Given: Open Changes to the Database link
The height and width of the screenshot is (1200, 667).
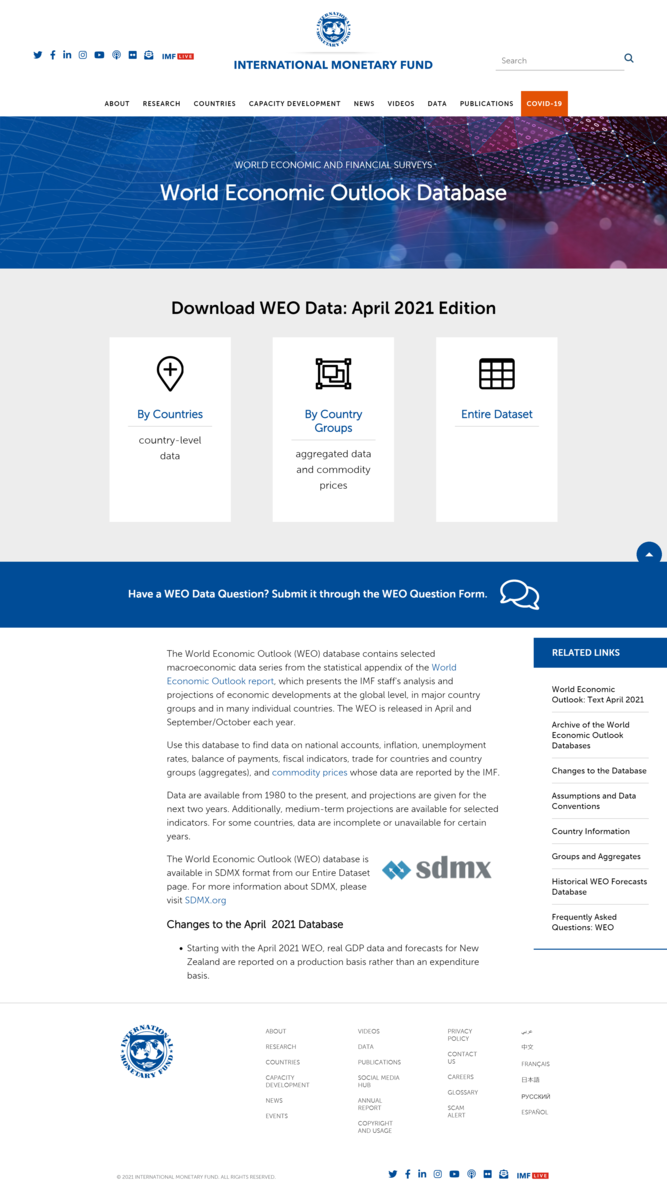Looking at the screenshot, I should 599,771.
